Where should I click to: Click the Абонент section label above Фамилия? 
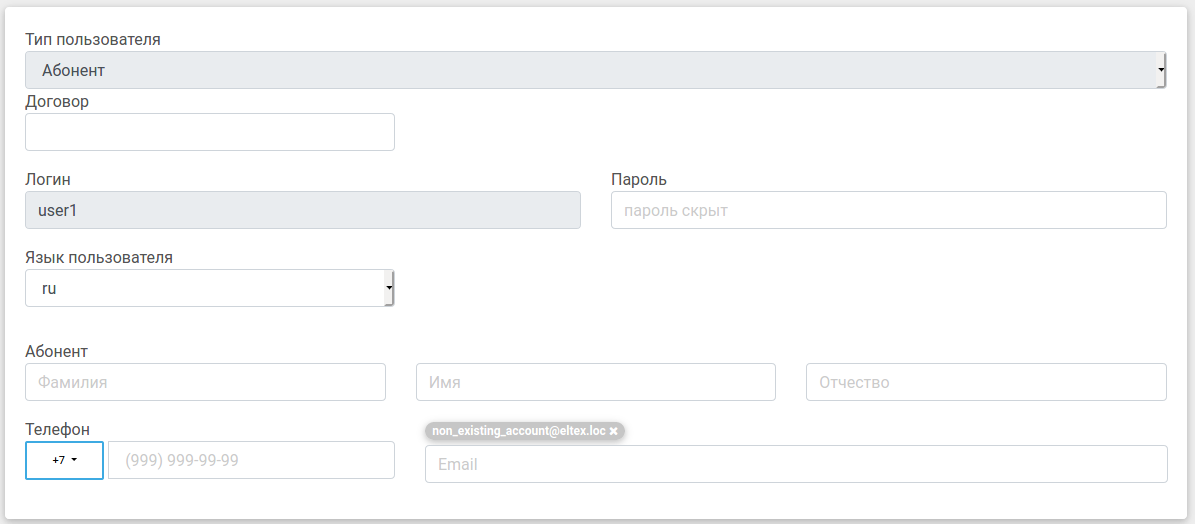(x=56, y=351)
